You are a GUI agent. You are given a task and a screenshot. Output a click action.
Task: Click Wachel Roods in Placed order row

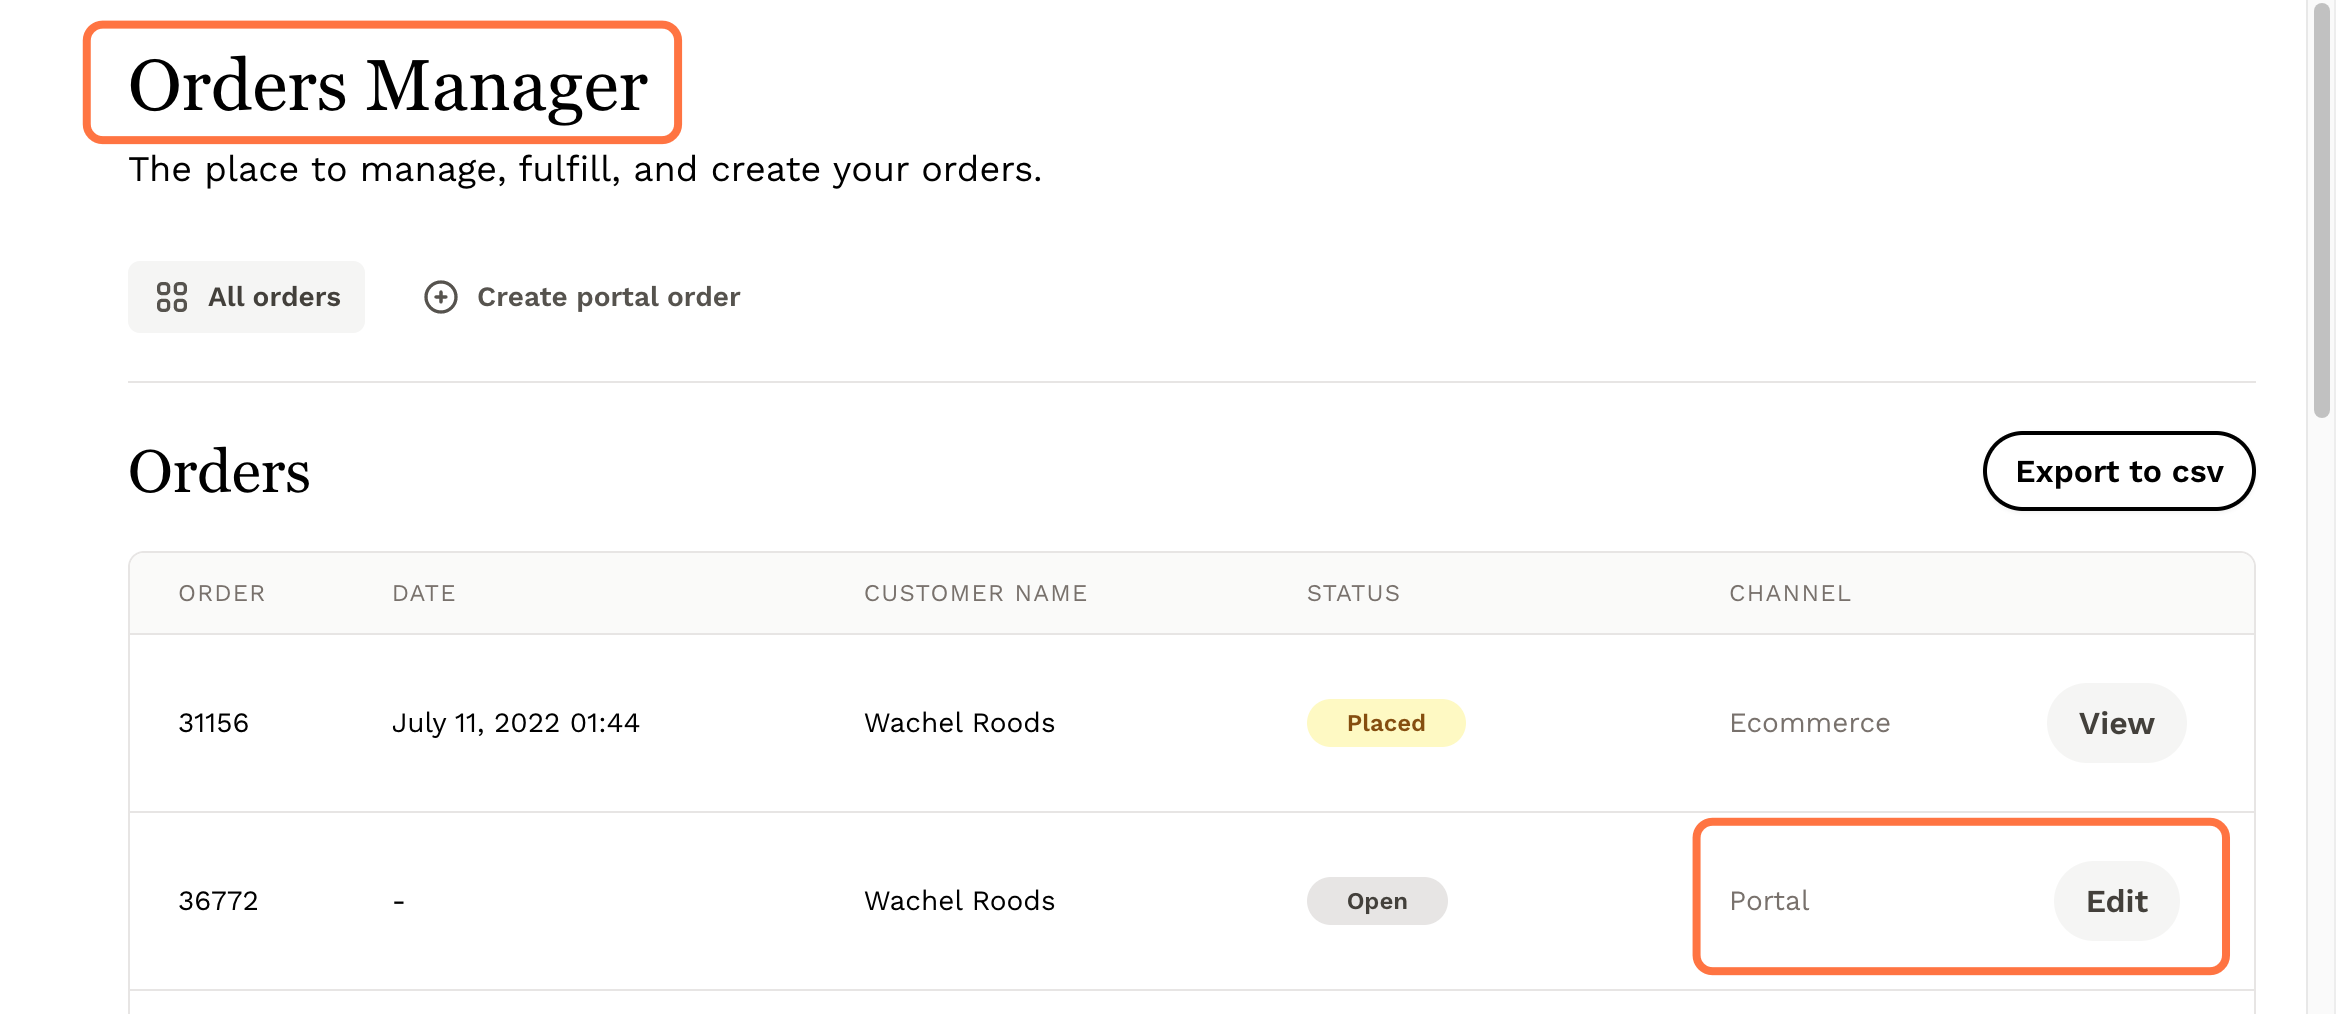click(959, 723)
